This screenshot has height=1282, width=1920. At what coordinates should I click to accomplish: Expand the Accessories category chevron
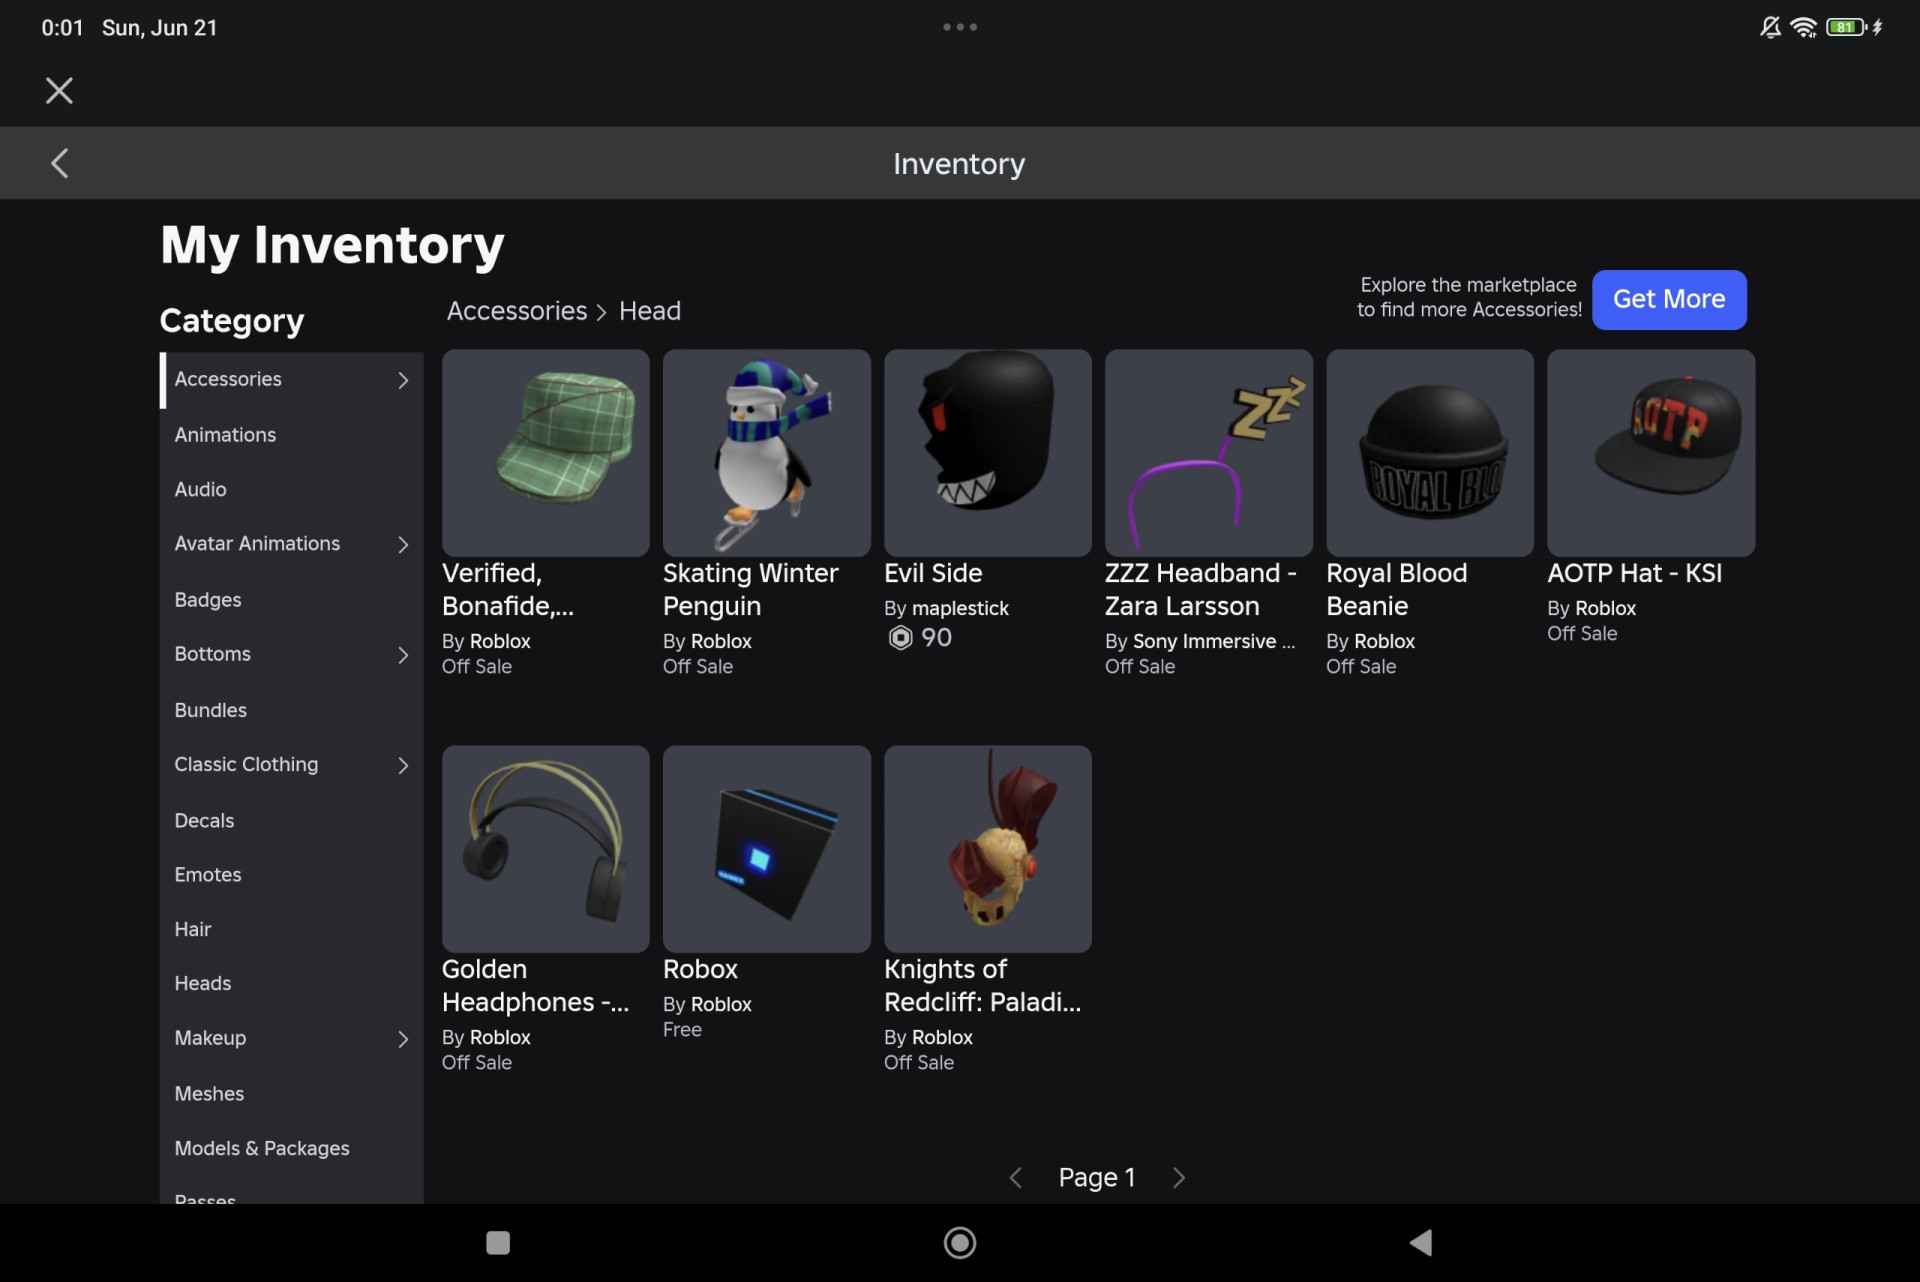pos(403,380)
